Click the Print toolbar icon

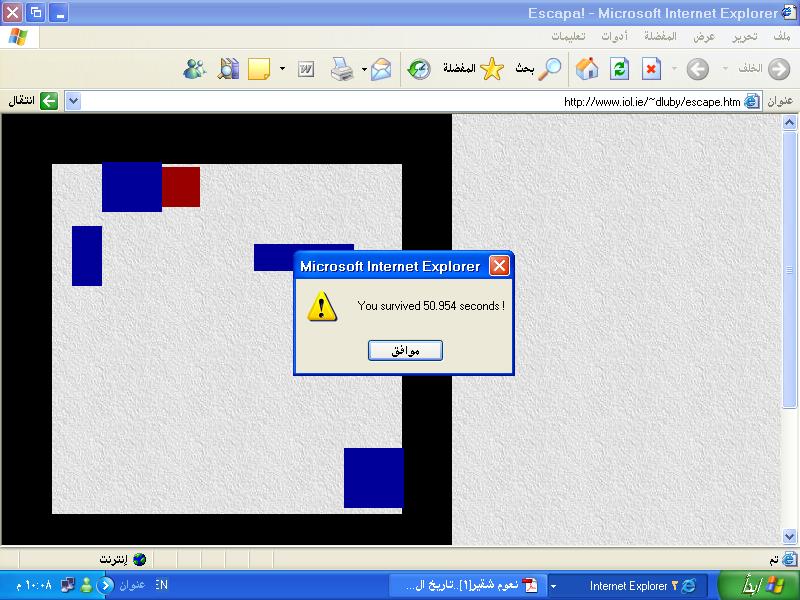coord(342,69)
